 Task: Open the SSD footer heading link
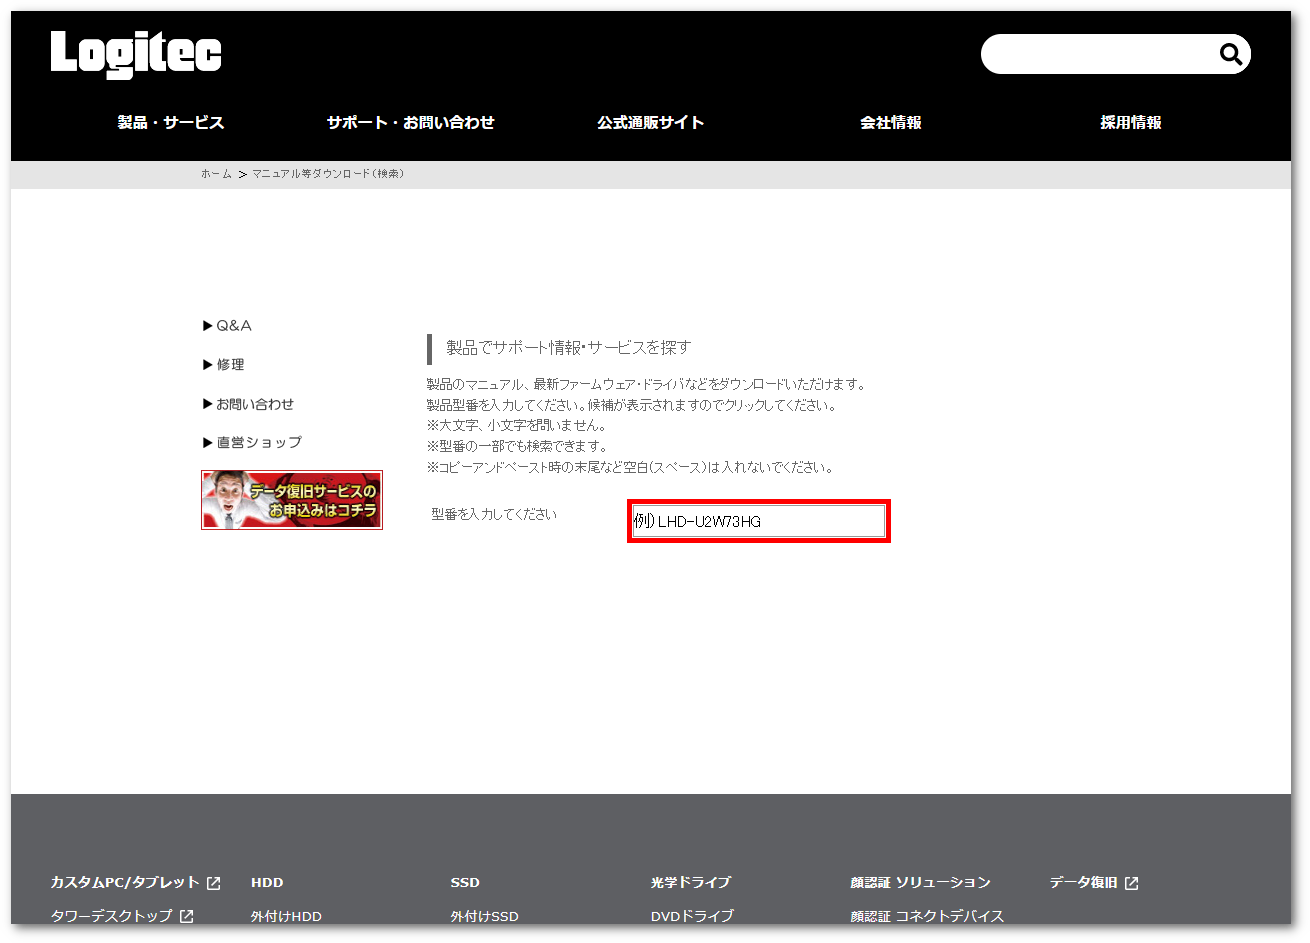[465, 882]
